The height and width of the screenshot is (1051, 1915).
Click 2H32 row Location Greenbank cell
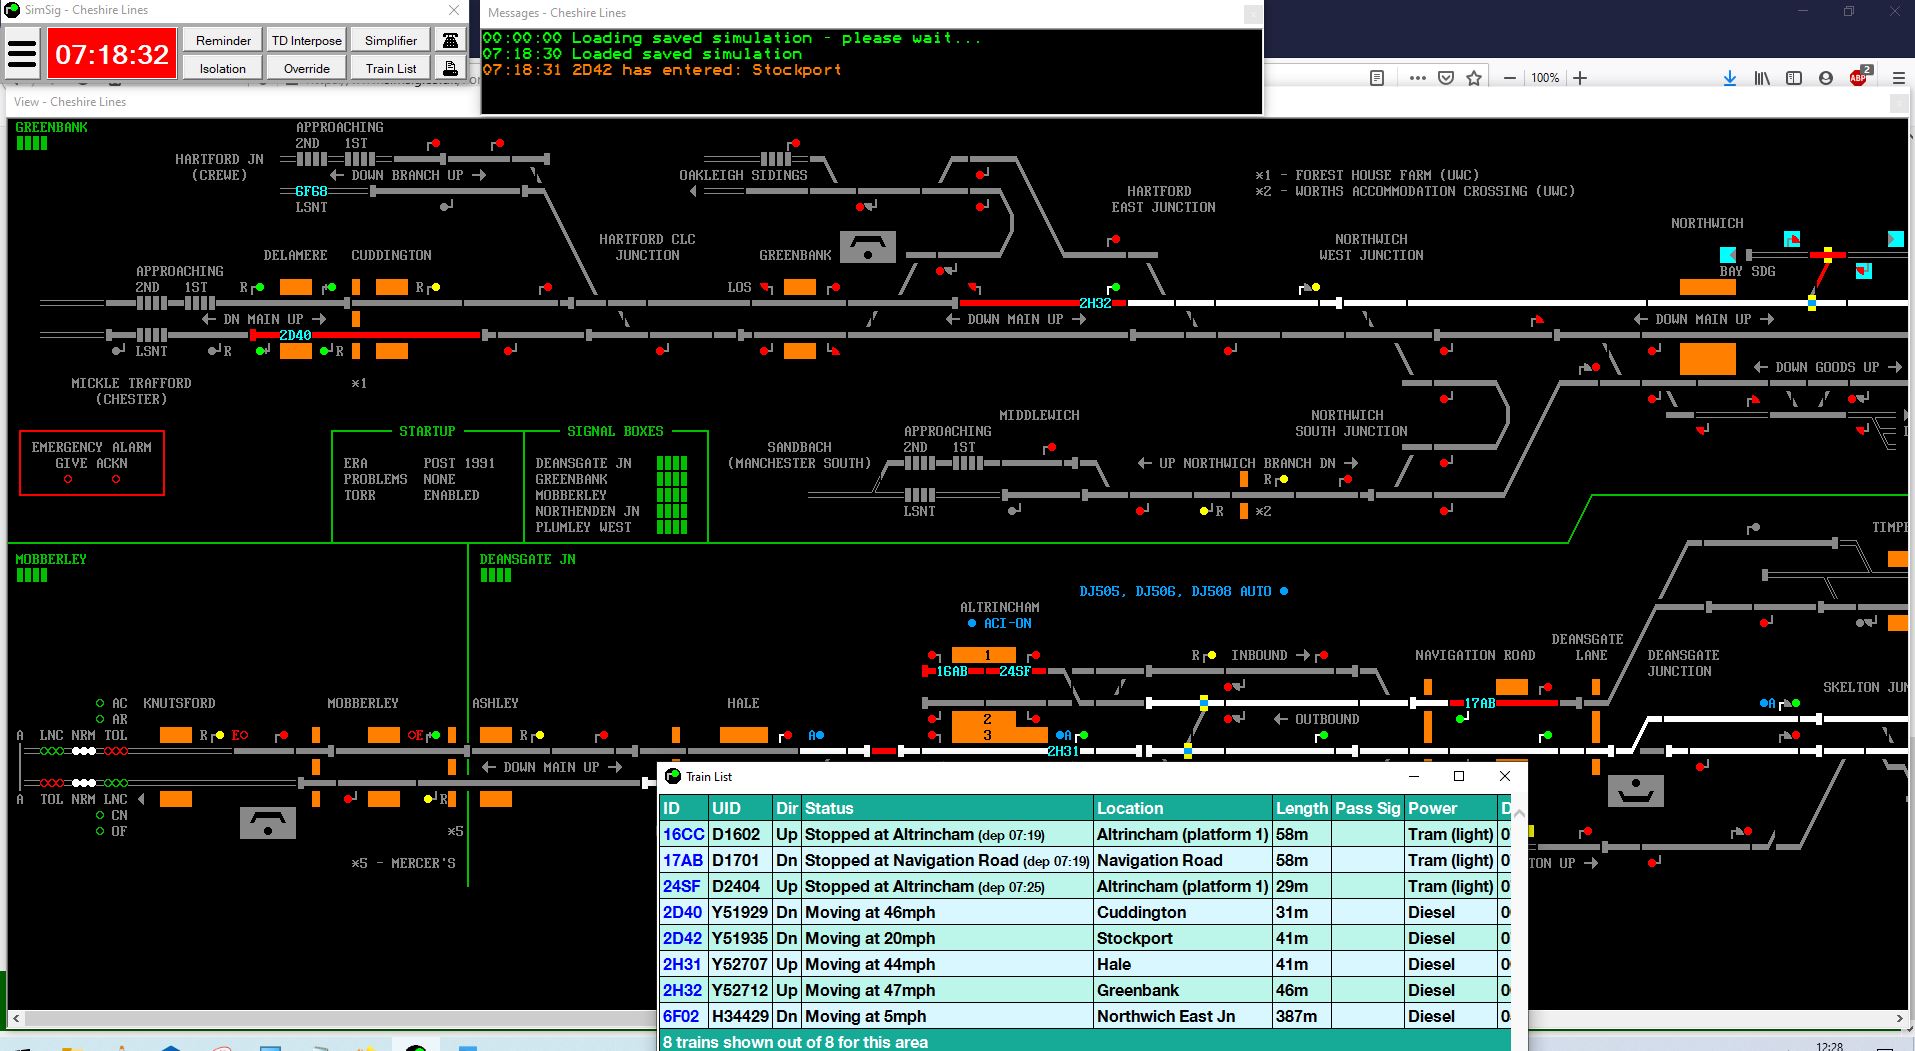coord(1183,990)
